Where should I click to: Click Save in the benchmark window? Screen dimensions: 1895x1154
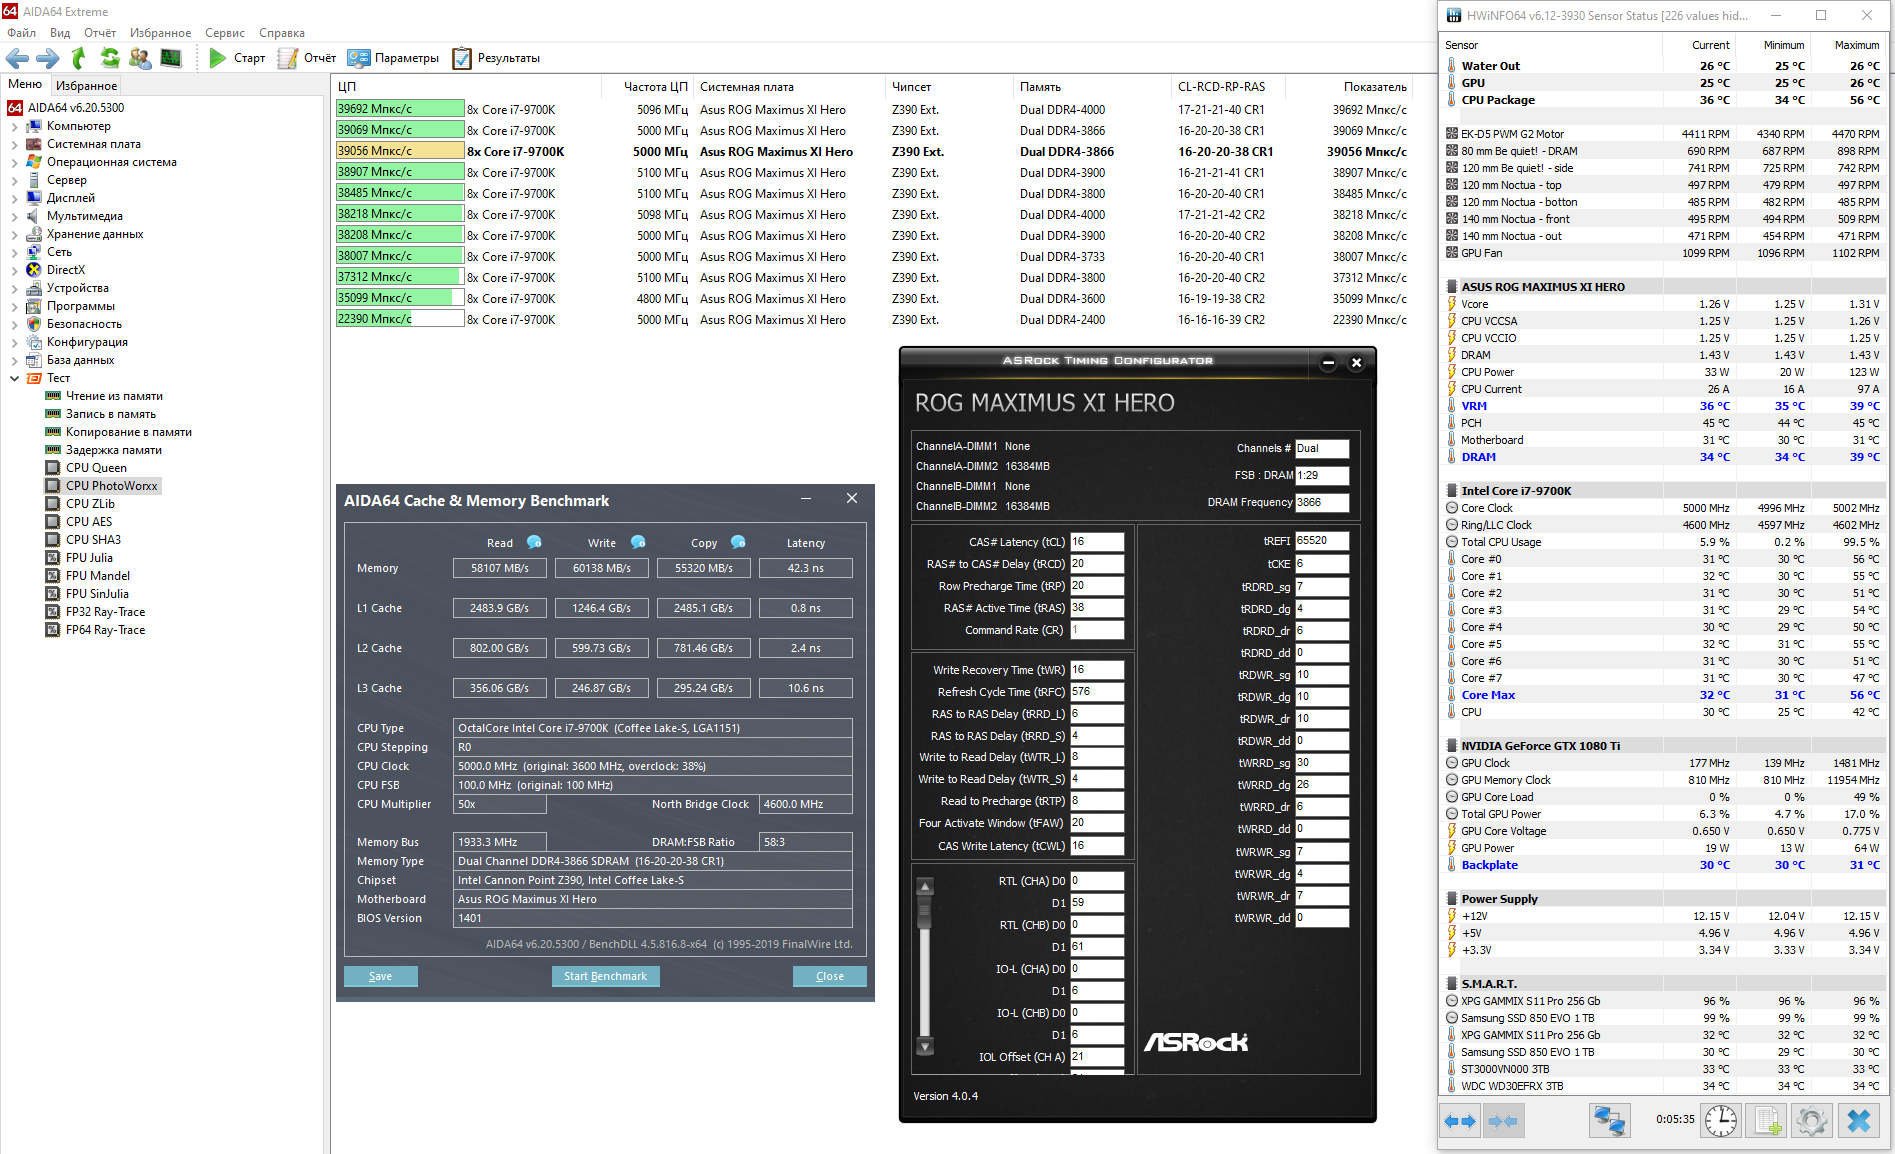381,976
